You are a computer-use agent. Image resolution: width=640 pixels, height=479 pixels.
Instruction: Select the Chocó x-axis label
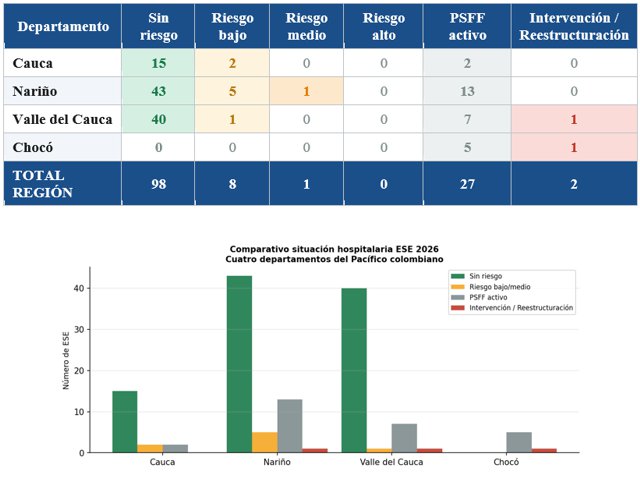pos(506,462)
